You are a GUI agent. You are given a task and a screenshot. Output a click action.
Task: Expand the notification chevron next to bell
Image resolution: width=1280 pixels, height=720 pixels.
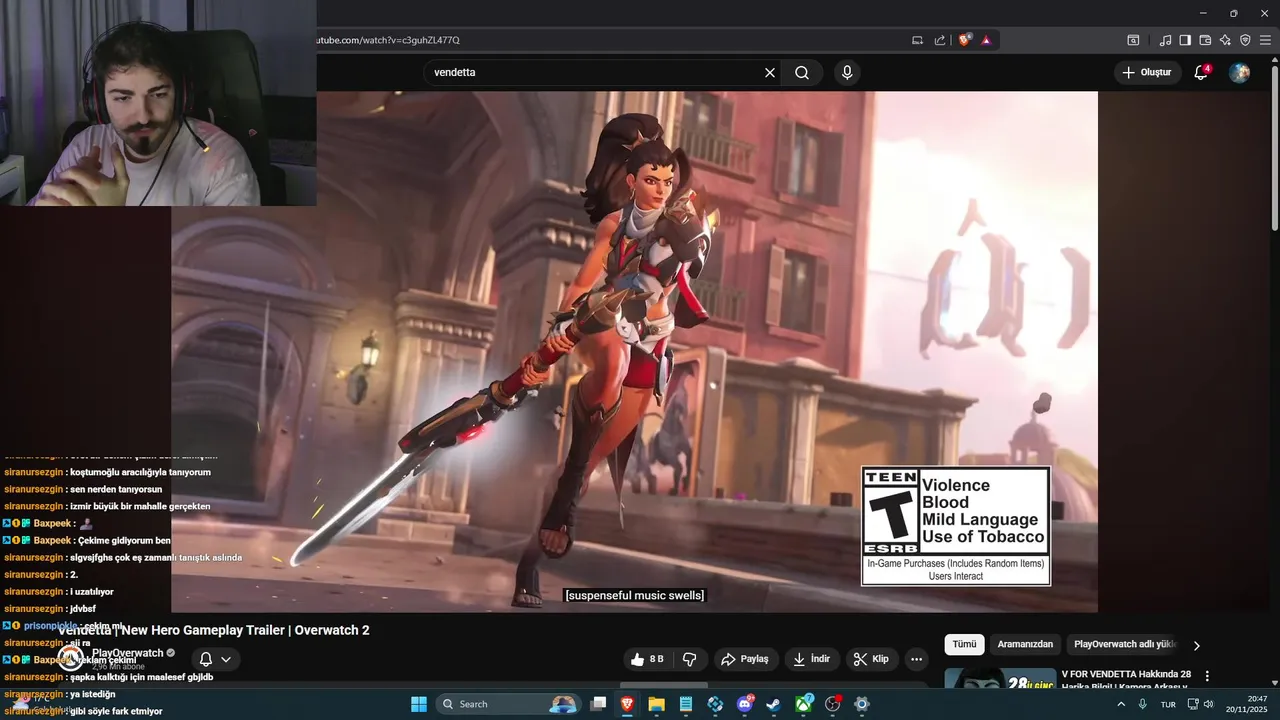pos(226,659)
